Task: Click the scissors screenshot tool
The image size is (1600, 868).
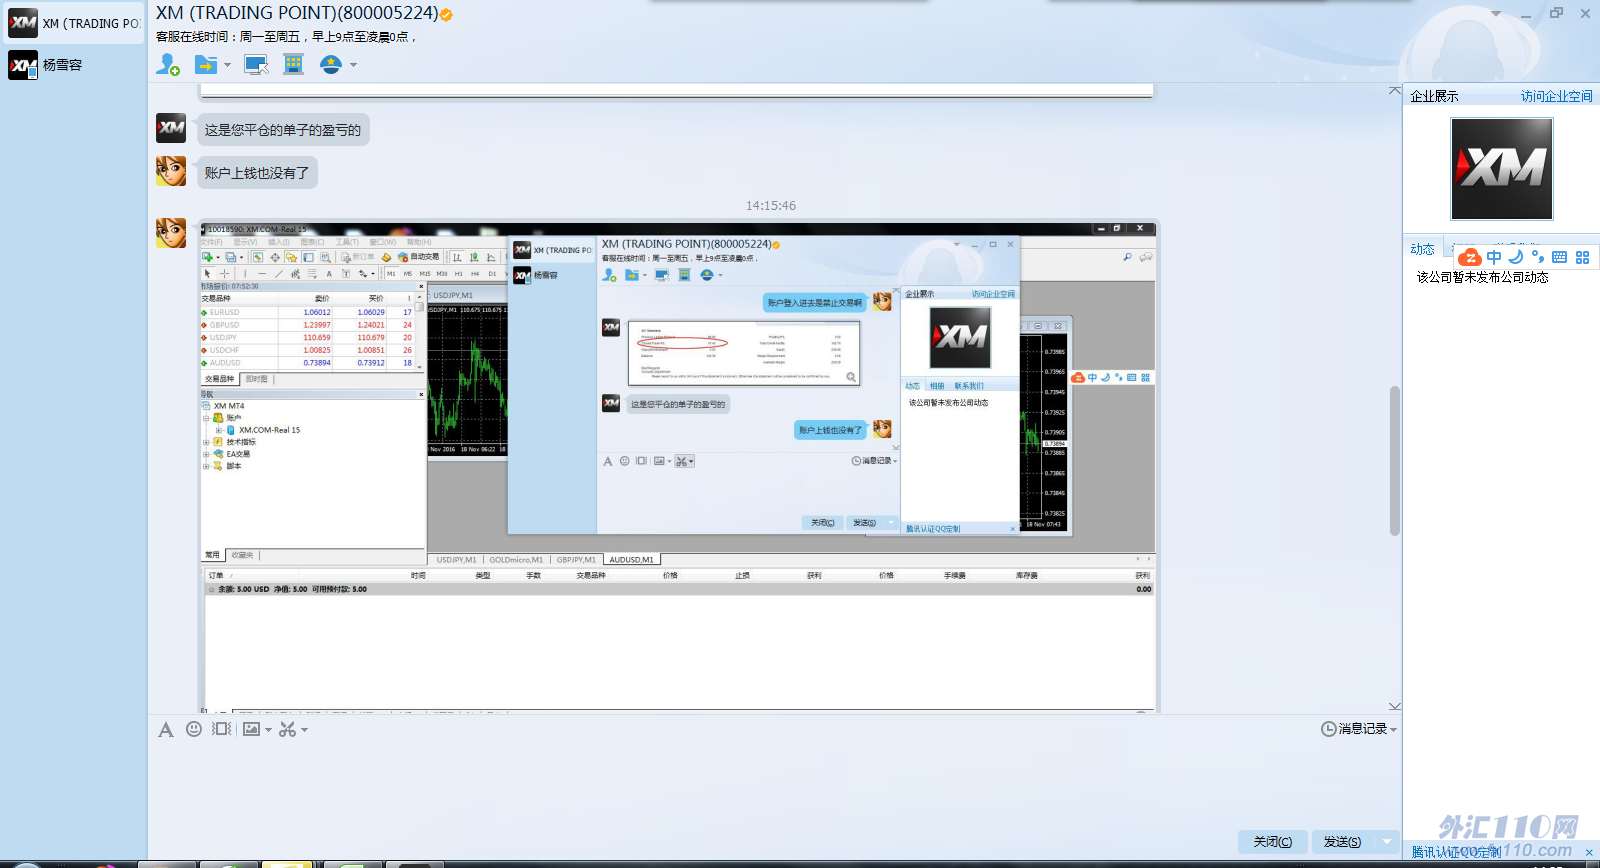Action: click(x=288, y=730)
